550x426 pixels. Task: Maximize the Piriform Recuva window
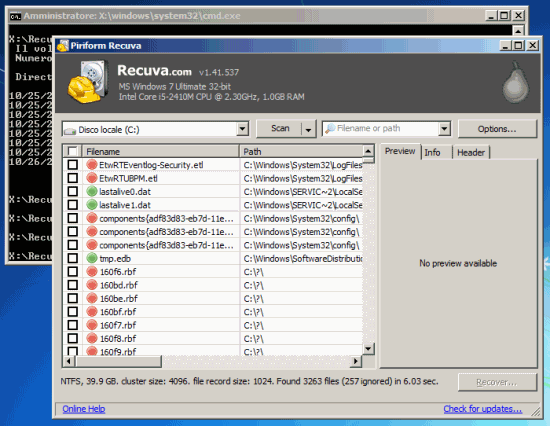(518, 46)
